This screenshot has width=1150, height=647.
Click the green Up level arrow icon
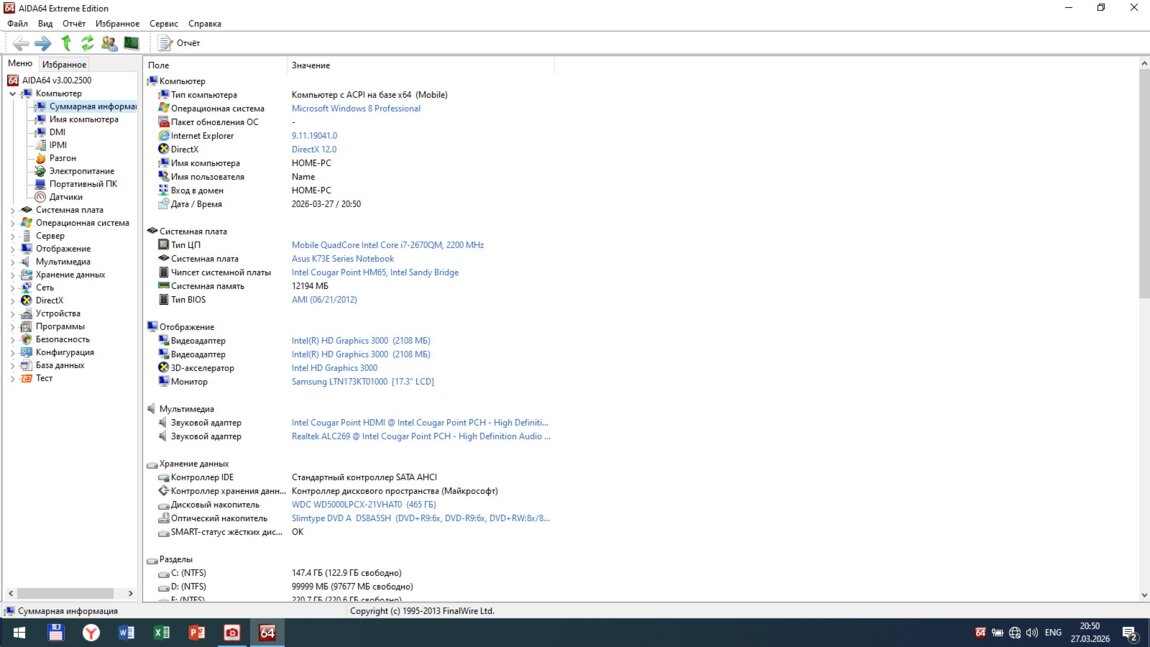point(66,43)
